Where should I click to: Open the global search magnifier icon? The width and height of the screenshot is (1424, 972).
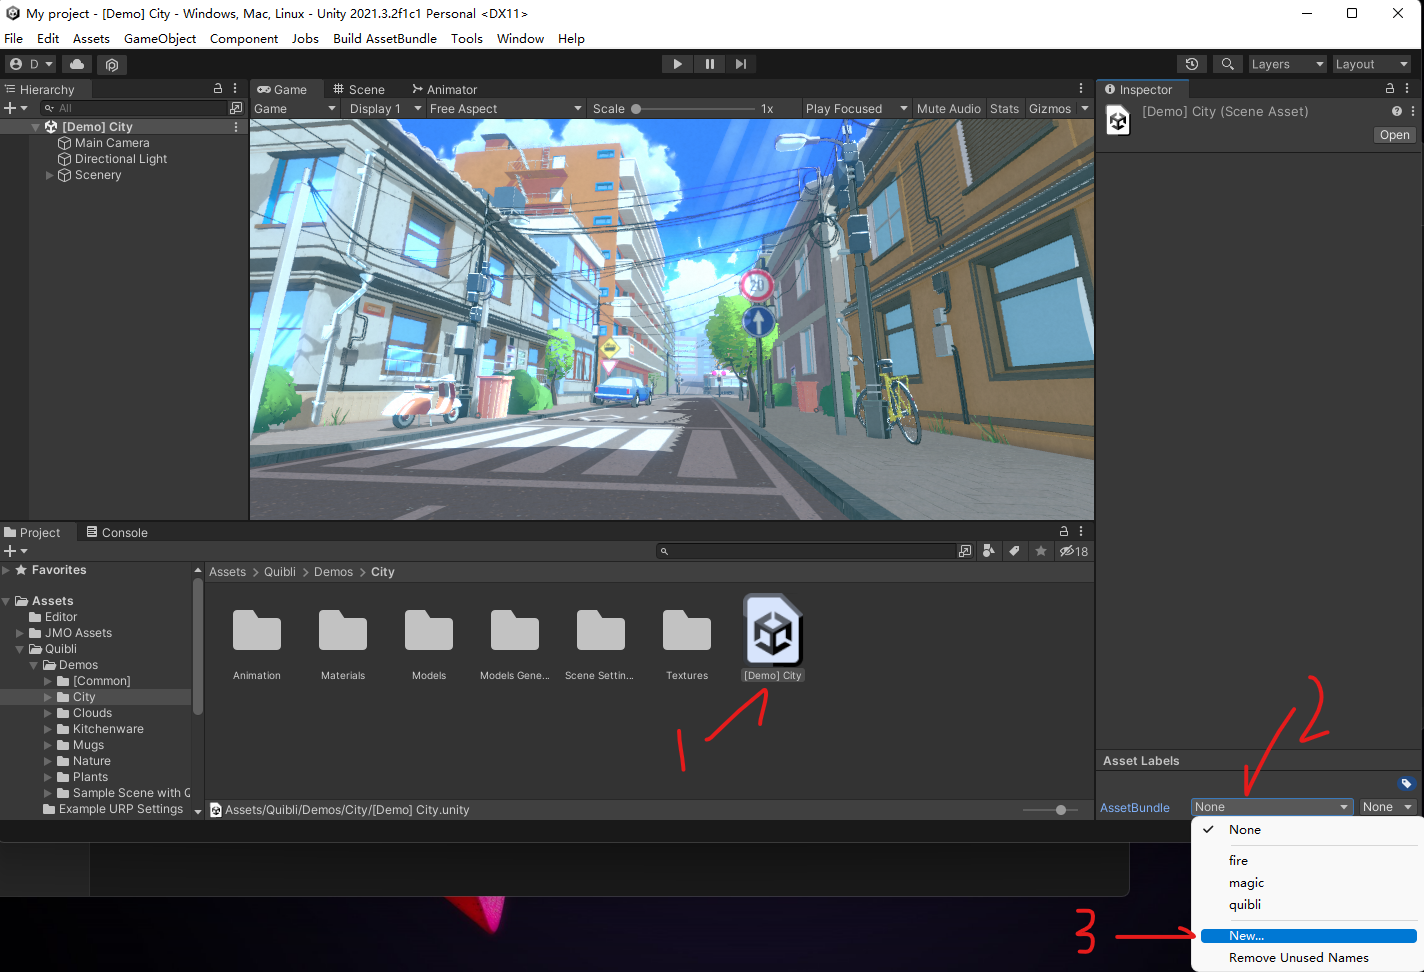[x=1227, y=64]
